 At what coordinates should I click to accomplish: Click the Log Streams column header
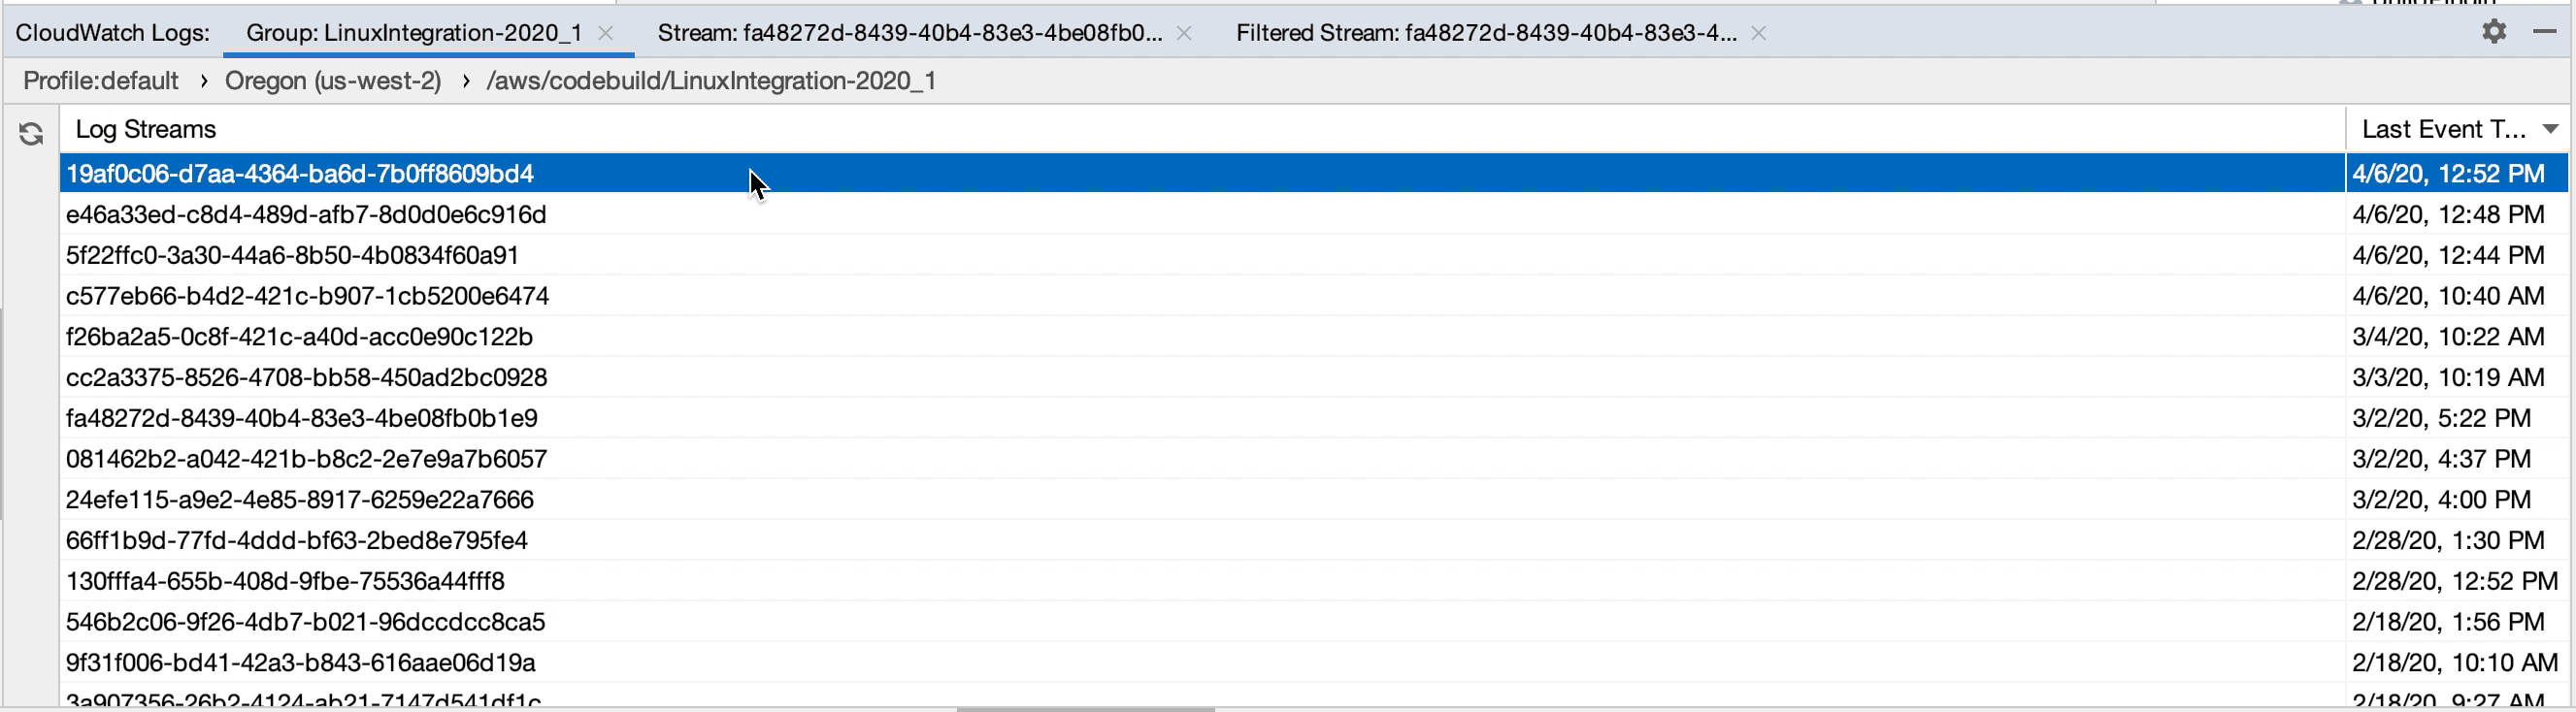coord(146,129)
